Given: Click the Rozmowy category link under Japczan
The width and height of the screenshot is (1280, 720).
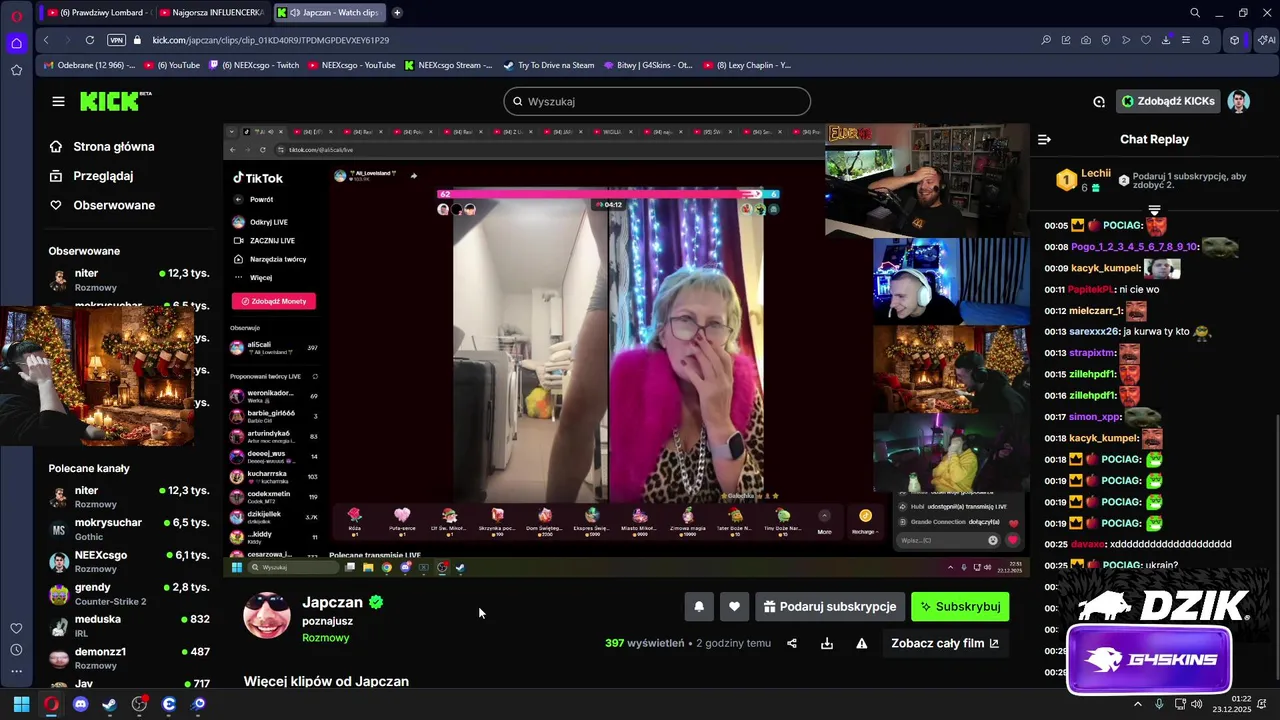Looking at the screenshot, I should 326,638.
